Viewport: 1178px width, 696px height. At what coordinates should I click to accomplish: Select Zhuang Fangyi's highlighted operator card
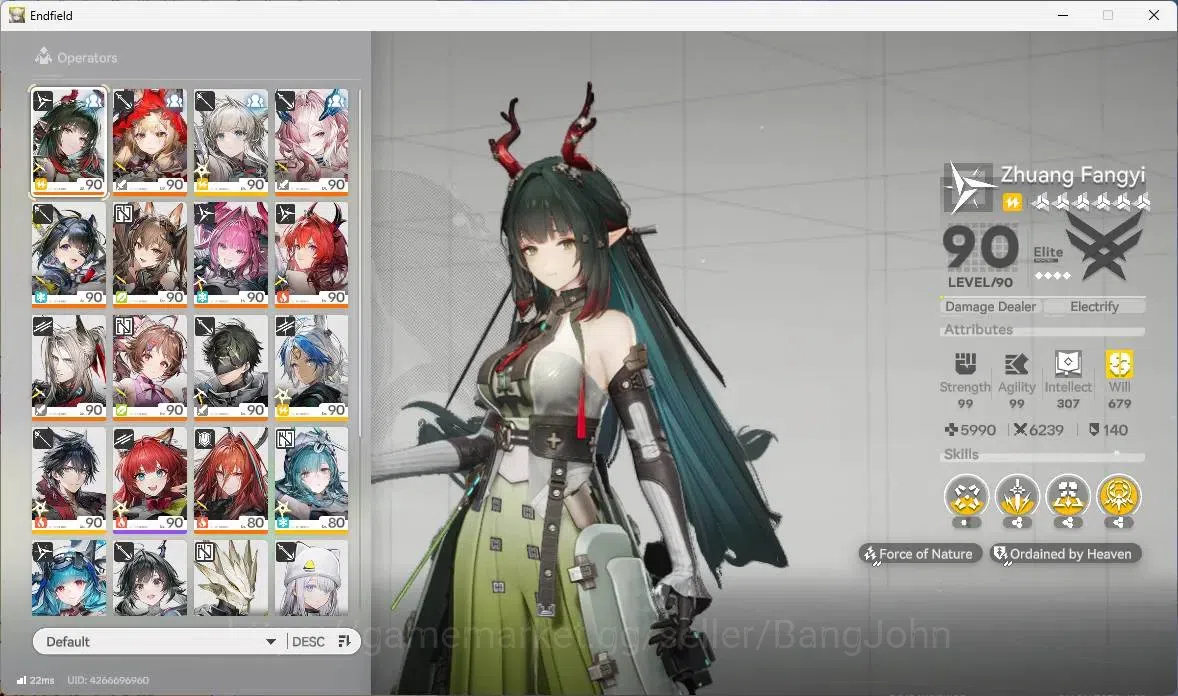click(x=68, y=142)
